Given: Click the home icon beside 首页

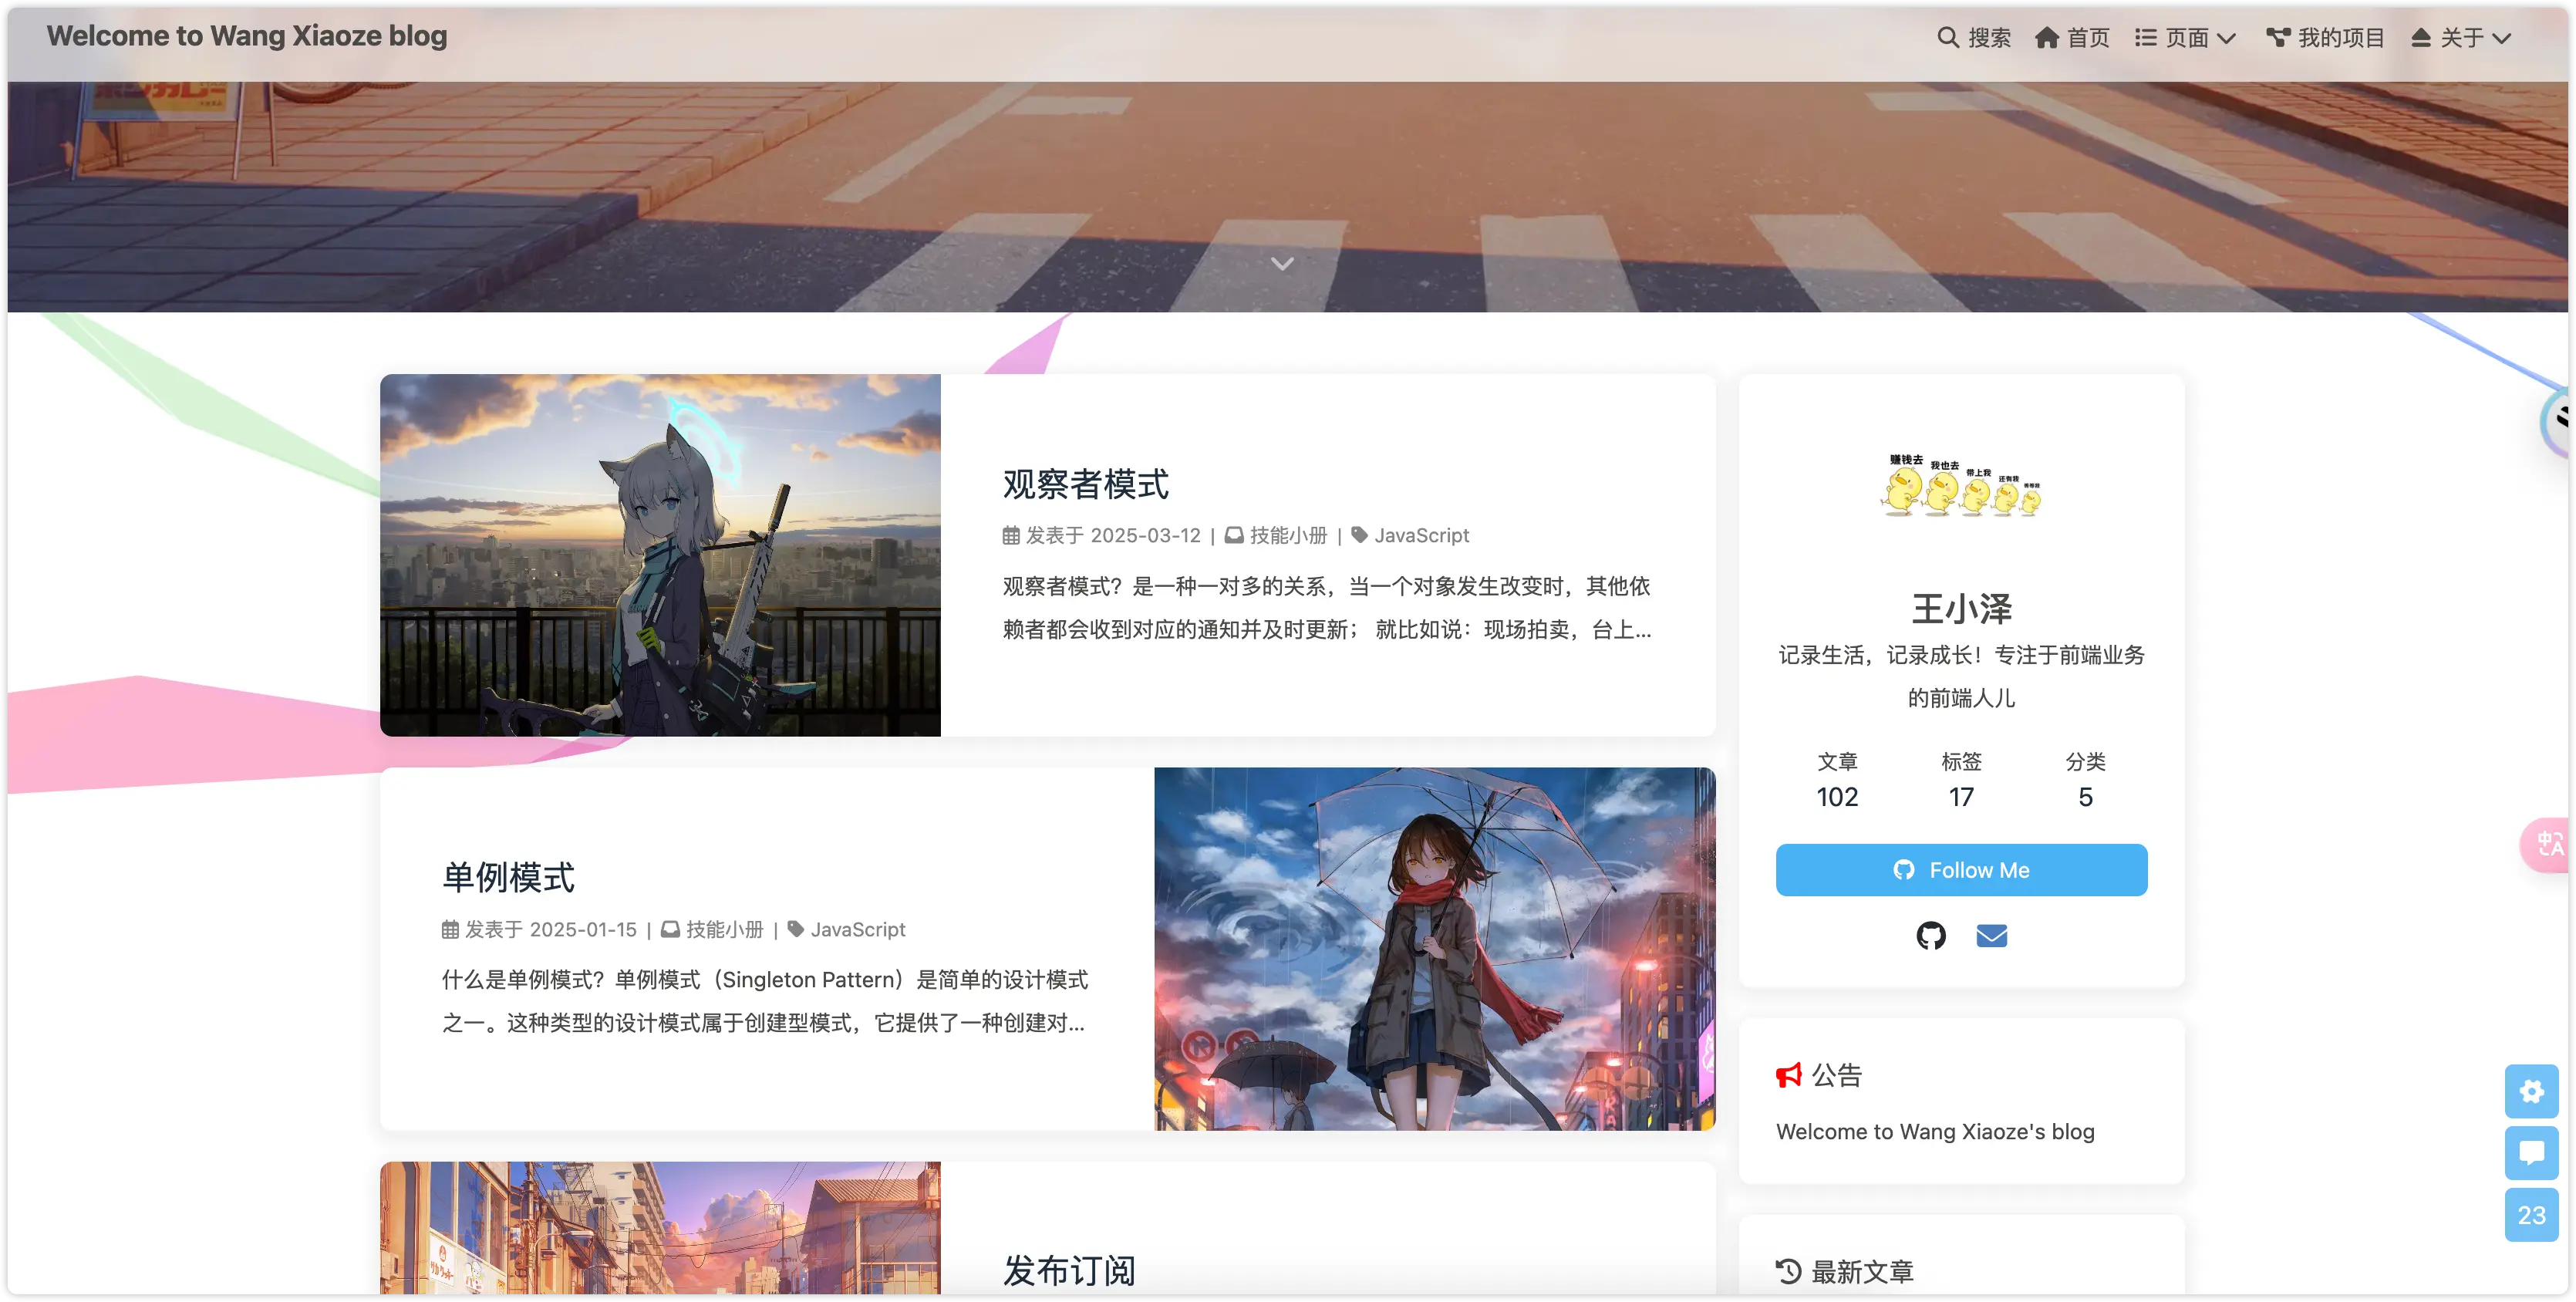Looking at the screenshot, I should click(2046, 37).
